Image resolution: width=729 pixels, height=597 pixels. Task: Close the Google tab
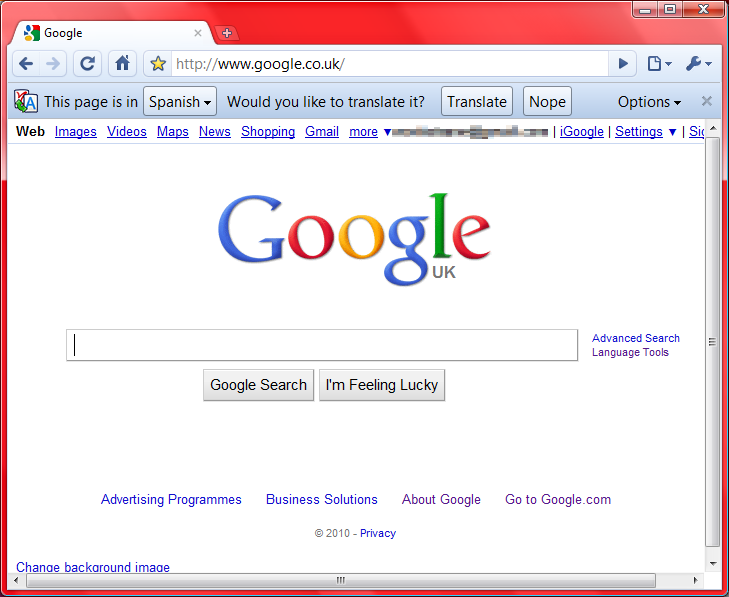point(198,33)
